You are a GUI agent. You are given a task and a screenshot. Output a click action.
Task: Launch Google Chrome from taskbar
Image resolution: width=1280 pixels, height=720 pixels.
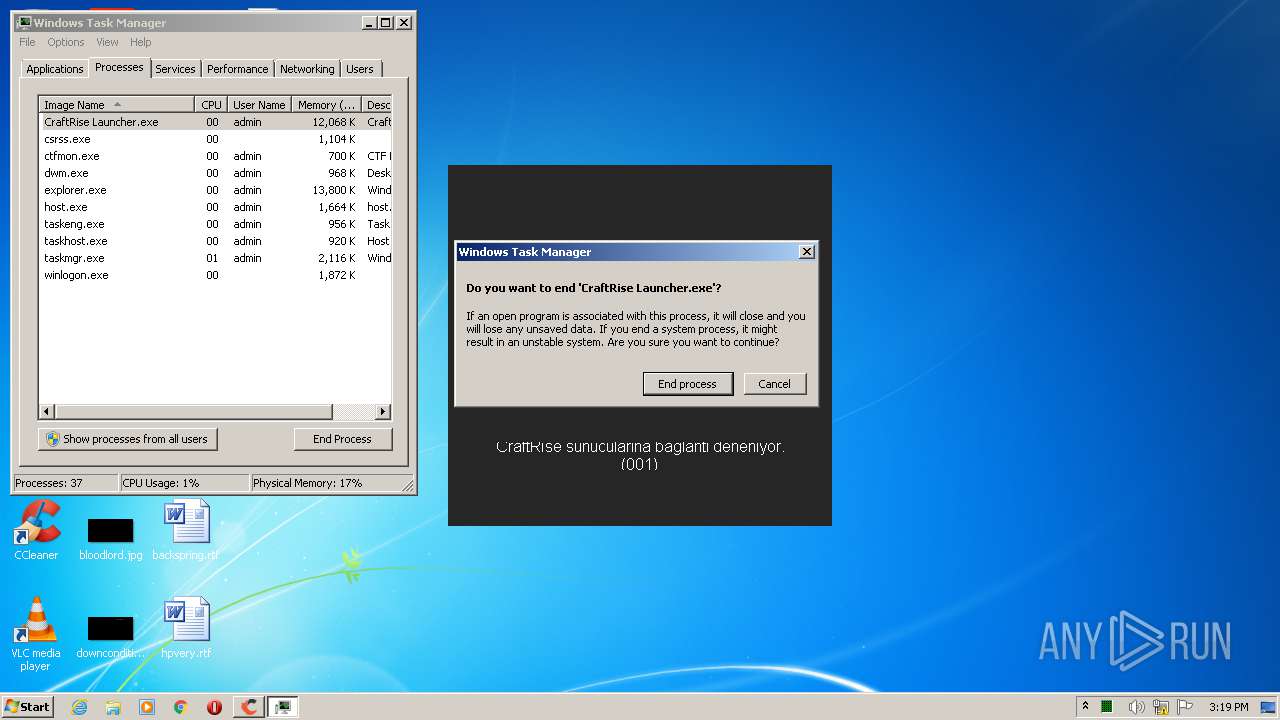180,707
